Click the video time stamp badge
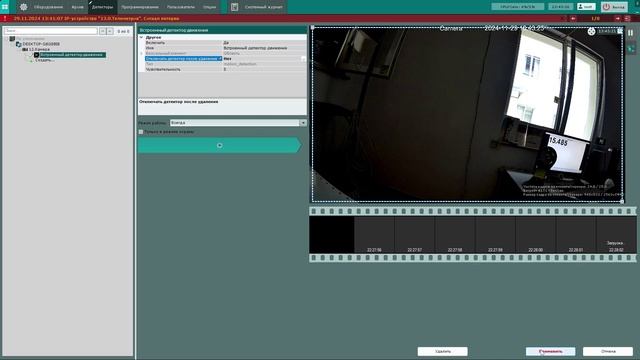Viewport: 640px width, 360px height. 607,31
